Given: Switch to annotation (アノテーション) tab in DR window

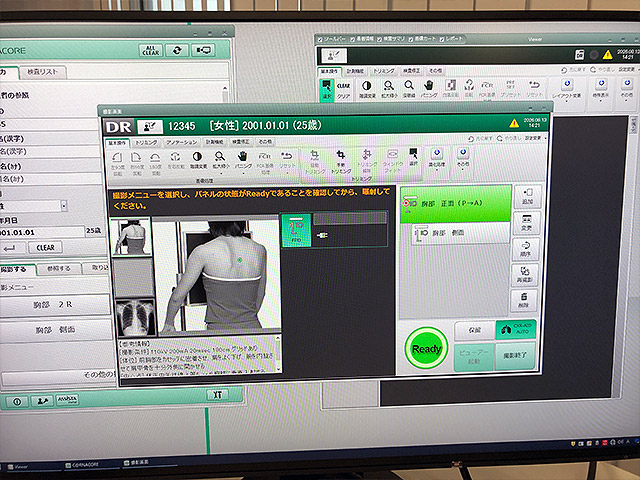Looking at the screenshot, I should [x=181, y=142].
